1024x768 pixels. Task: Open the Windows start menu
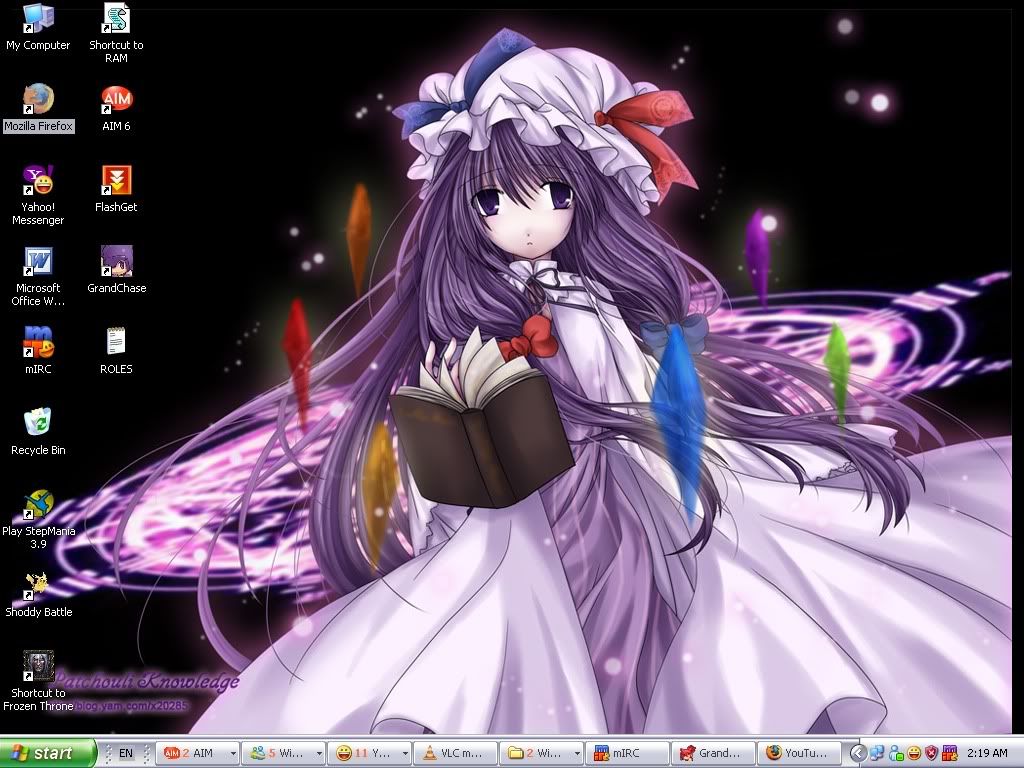point(47,753)
